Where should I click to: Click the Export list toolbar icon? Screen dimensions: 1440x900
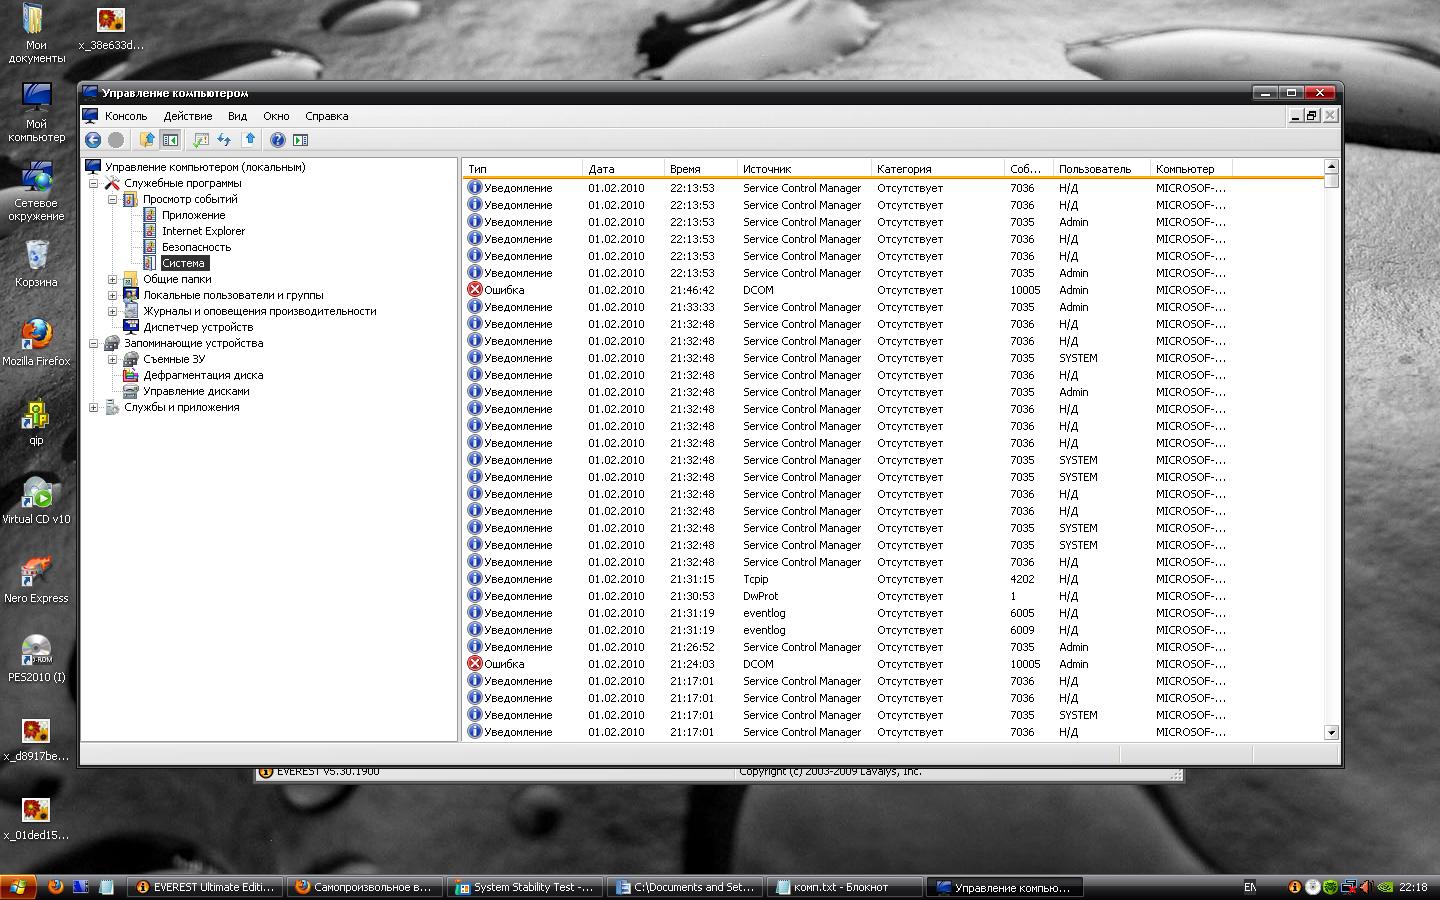[250, 140]
